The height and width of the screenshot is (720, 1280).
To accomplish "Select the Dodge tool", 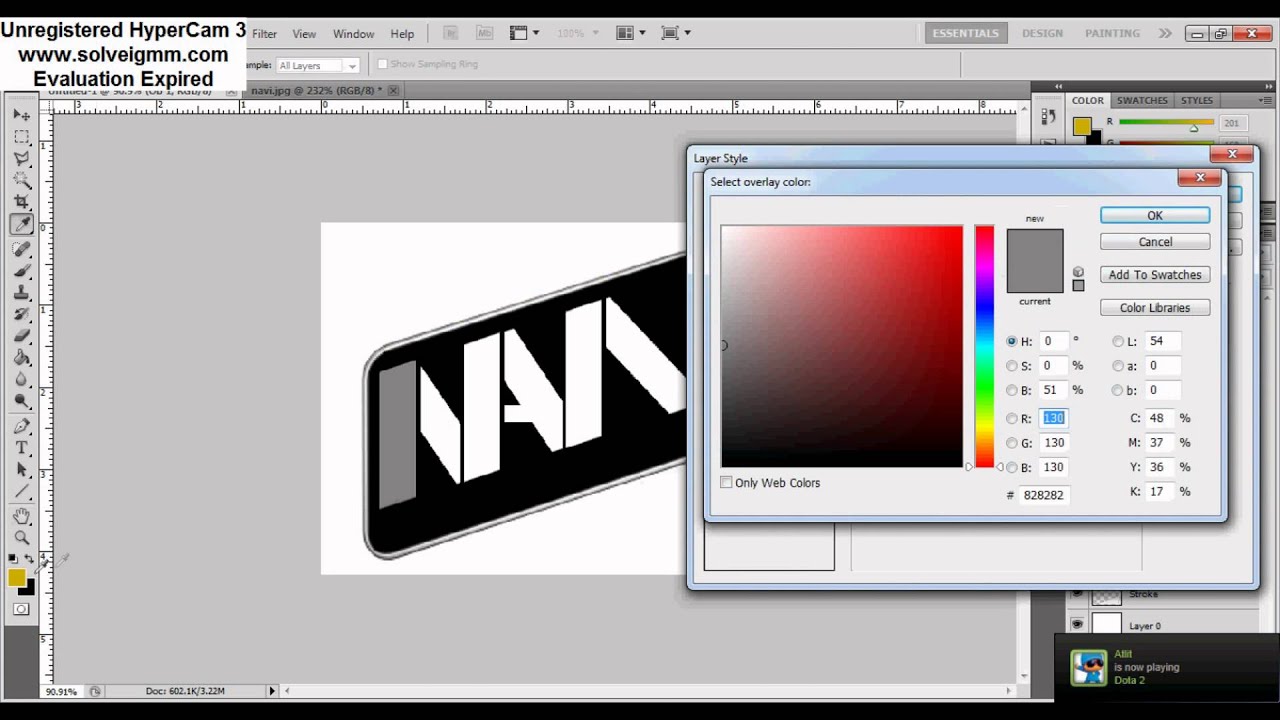I will point(21,402).
